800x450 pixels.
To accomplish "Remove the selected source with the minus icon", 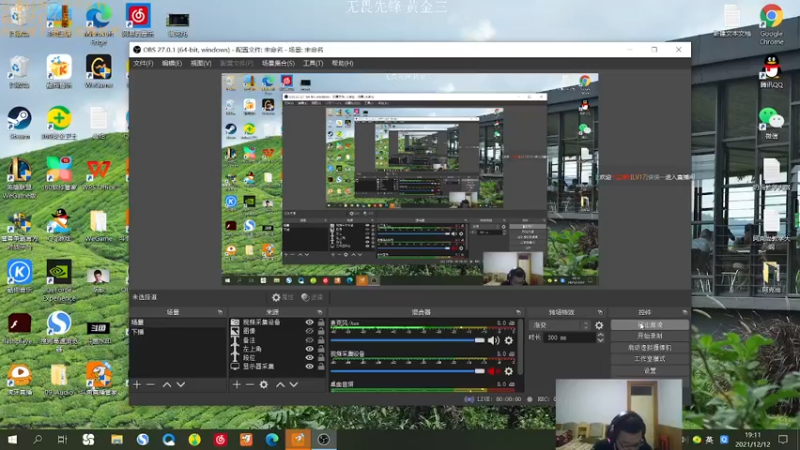I will coord(249,384).
